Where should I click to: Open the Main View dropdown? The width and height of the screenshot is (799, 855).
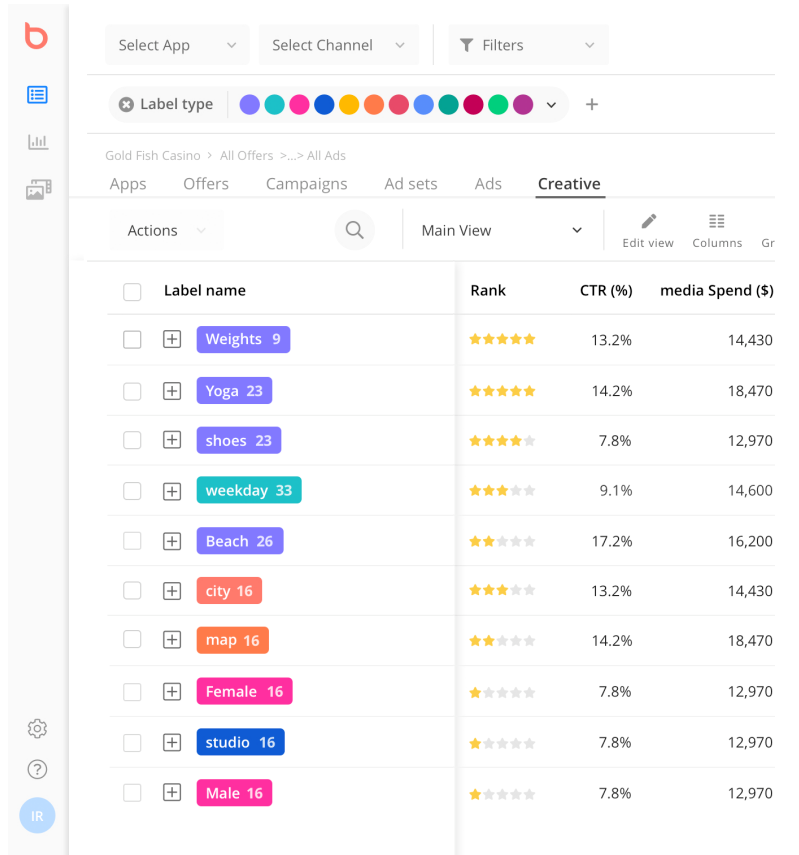501,230
